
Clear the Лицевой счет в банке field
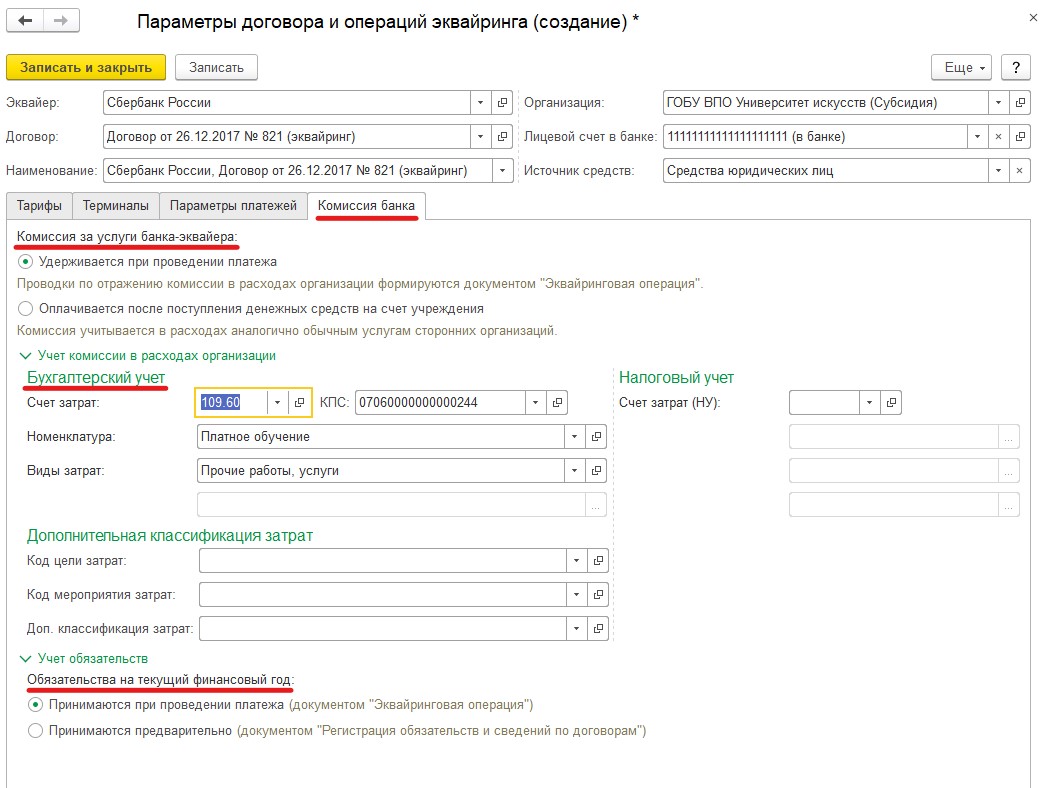click(x=998, y=136)
